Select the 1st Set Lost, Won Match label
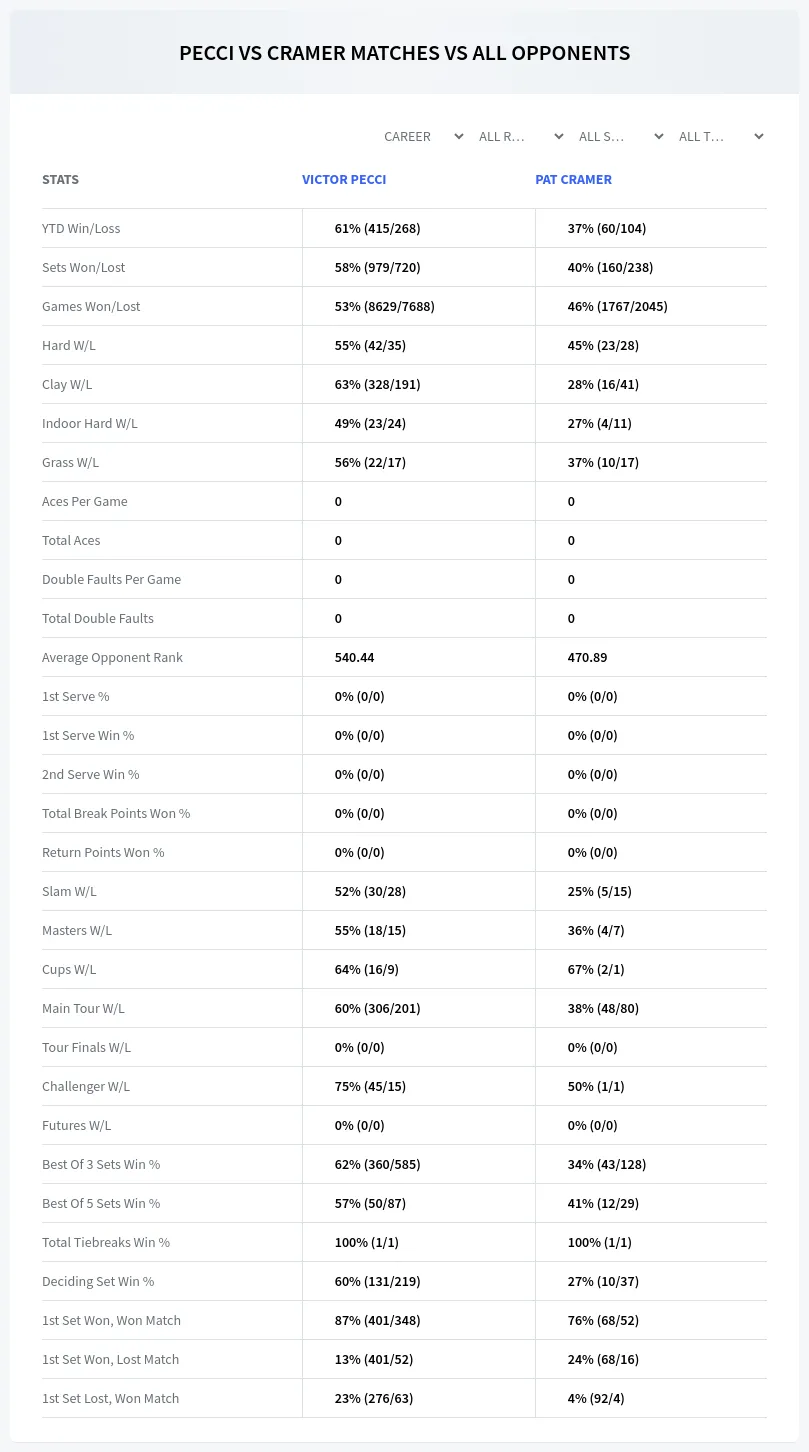 point(110,1398)
